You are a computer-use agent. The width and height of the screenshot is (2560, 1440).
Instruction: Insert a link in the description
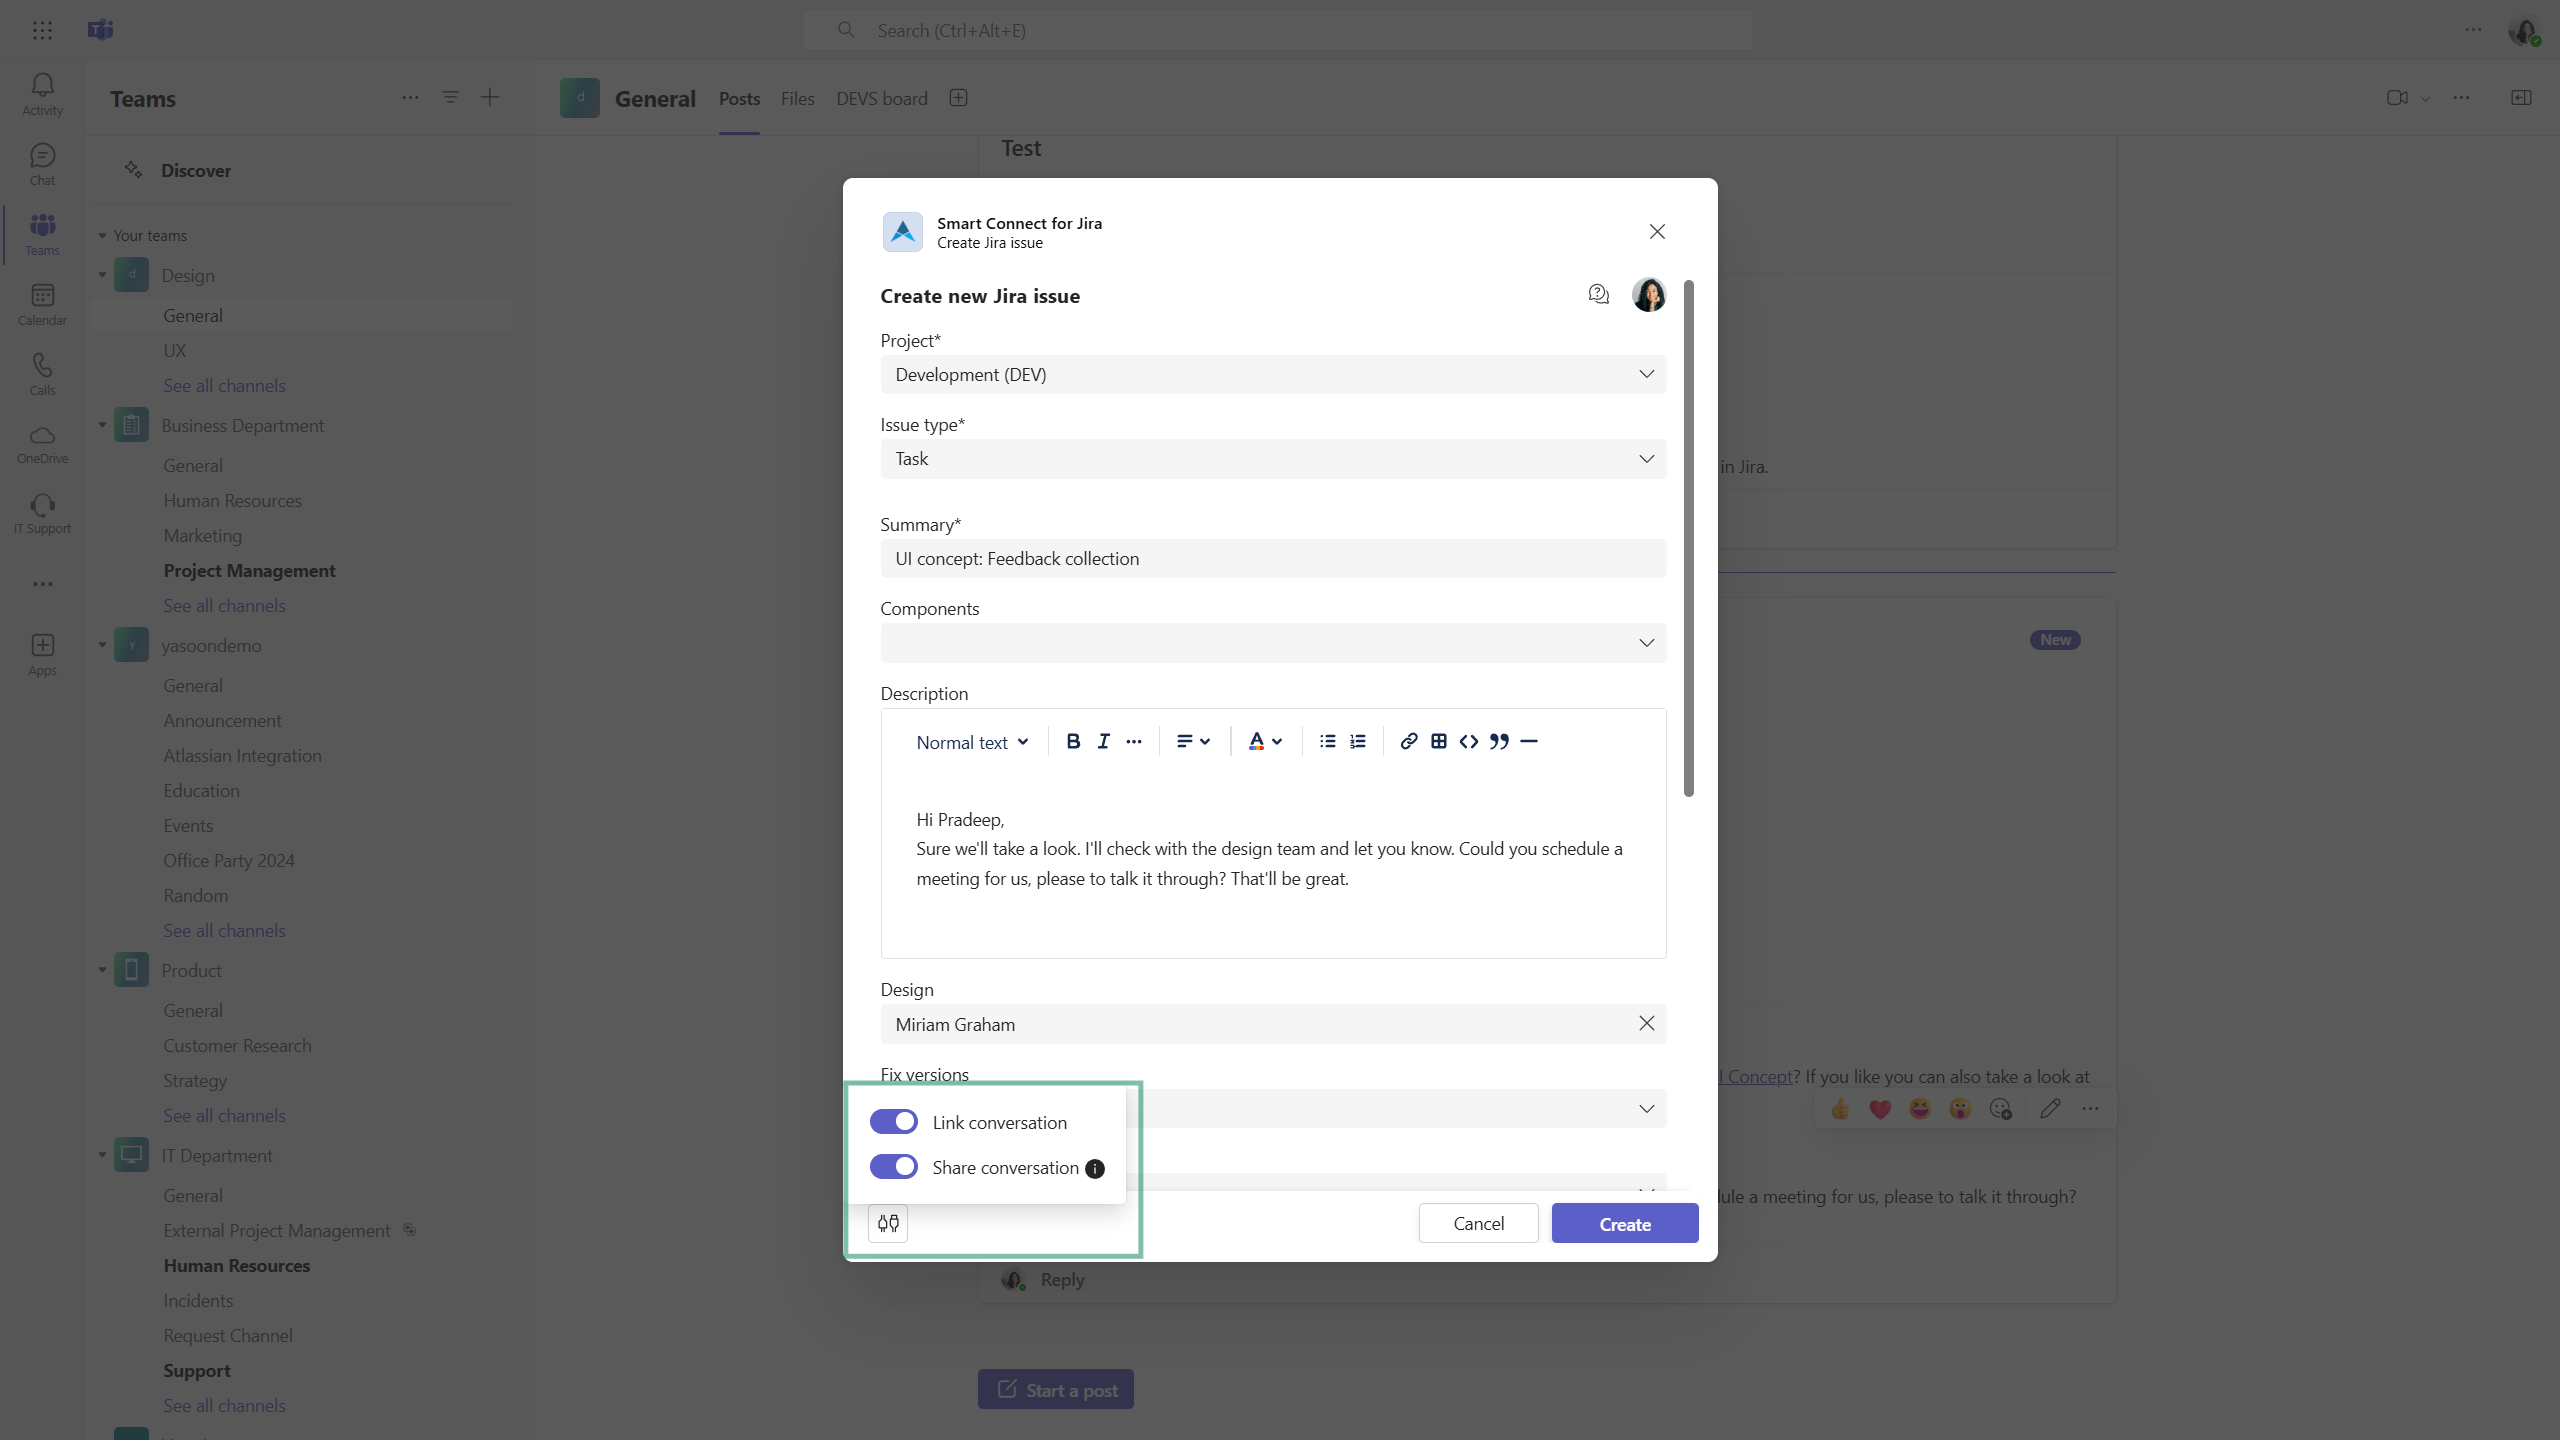1408,741
